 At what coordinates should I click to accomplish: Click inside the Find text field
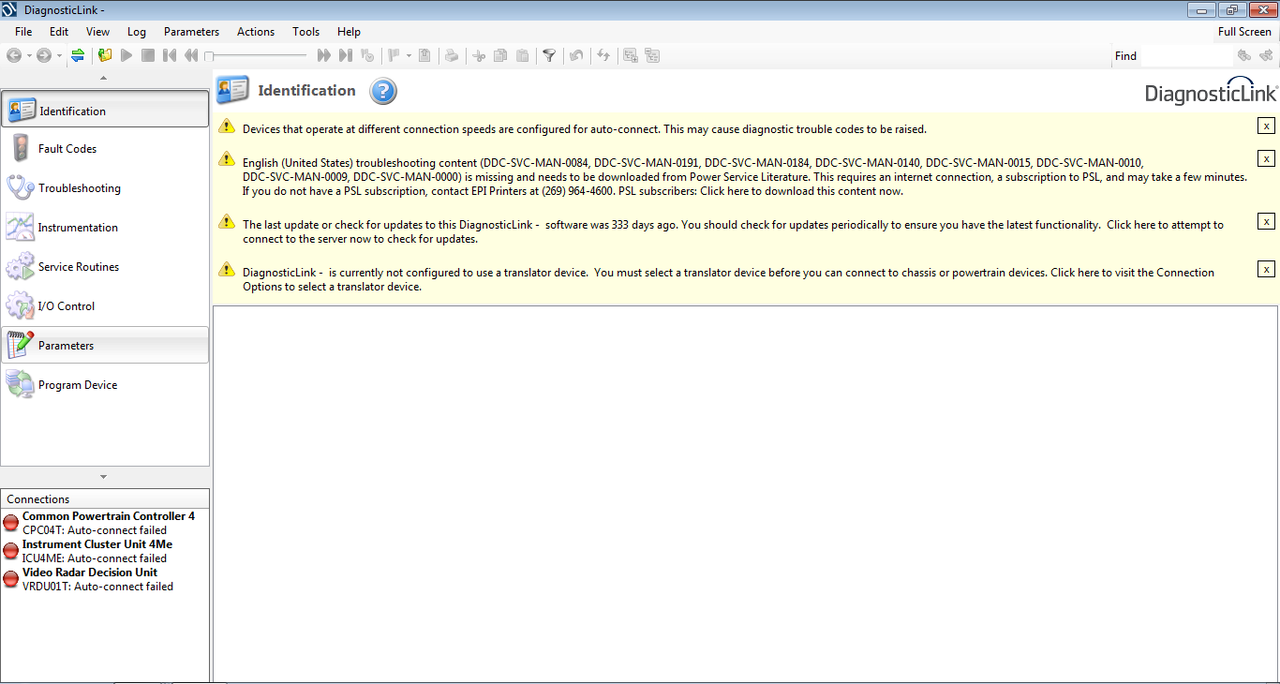tap(1187, 56)
